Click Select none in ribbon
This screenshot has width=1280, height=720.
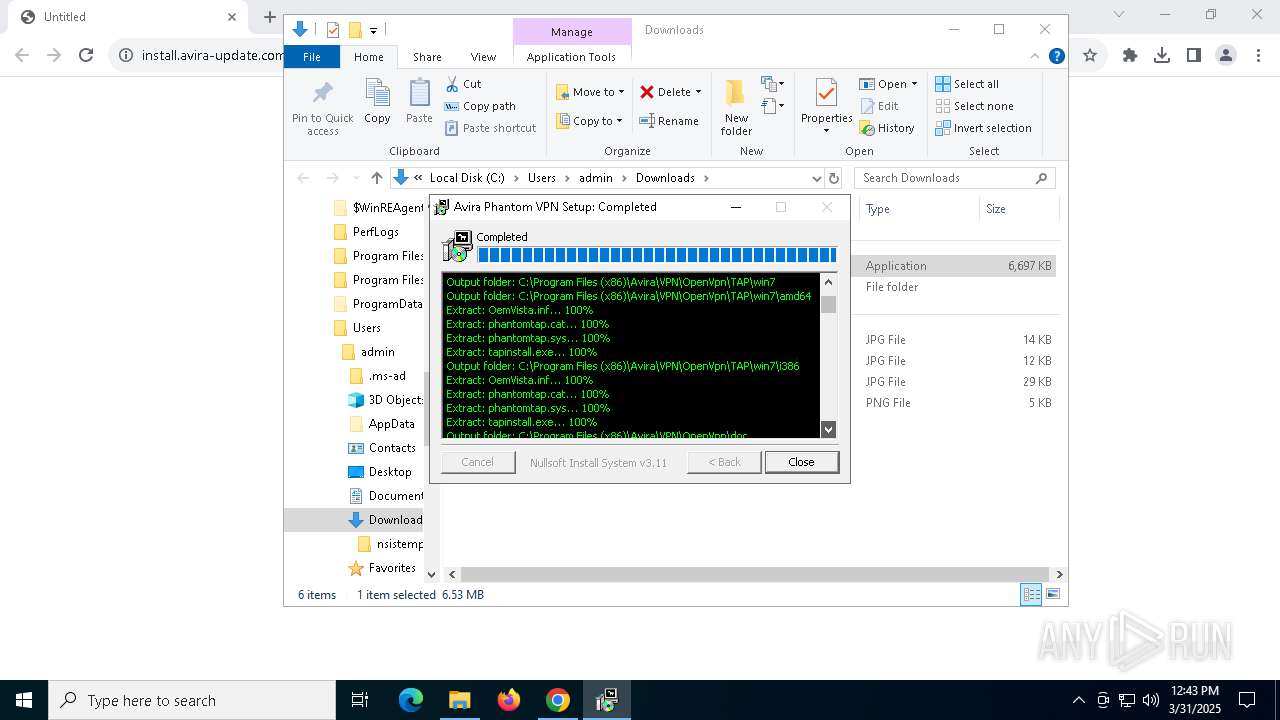click(x=974, y=106)
